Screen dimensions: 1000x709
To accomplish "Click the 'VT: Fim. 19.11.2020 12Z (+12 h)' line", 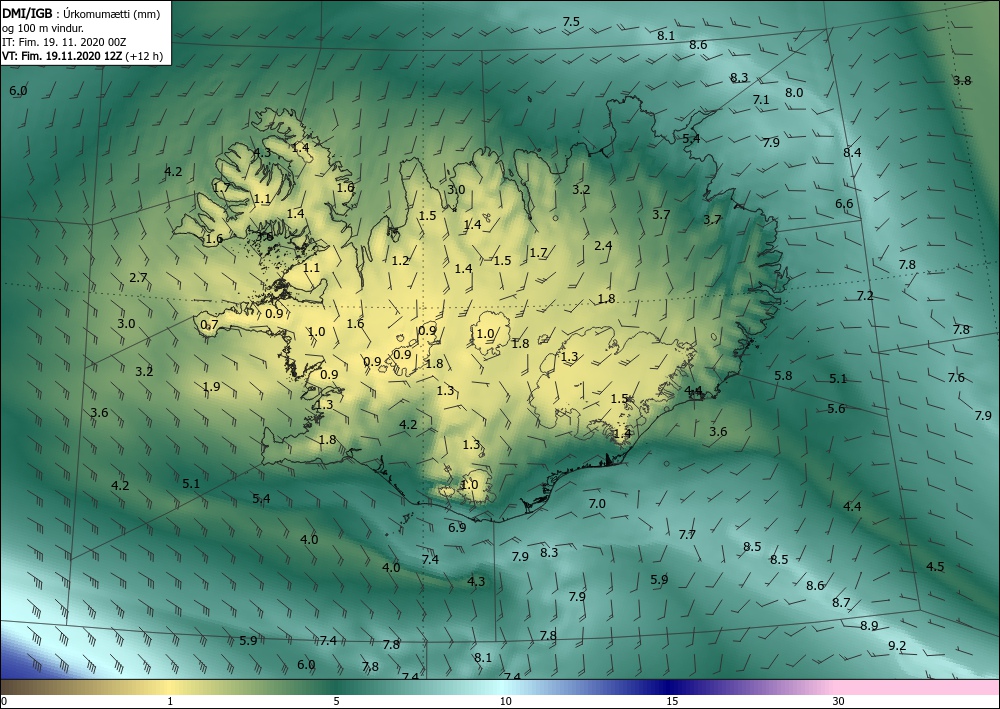I will click(82, 56).
